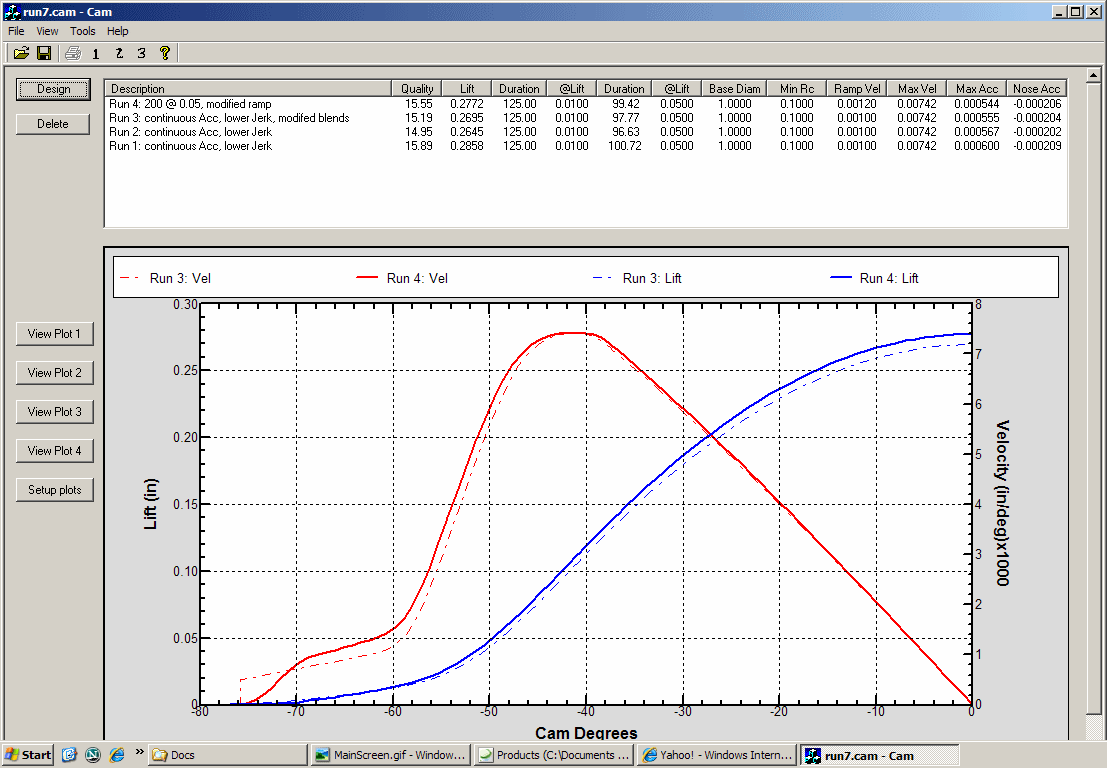Save the cam file with the disk icon

[44, 53]
